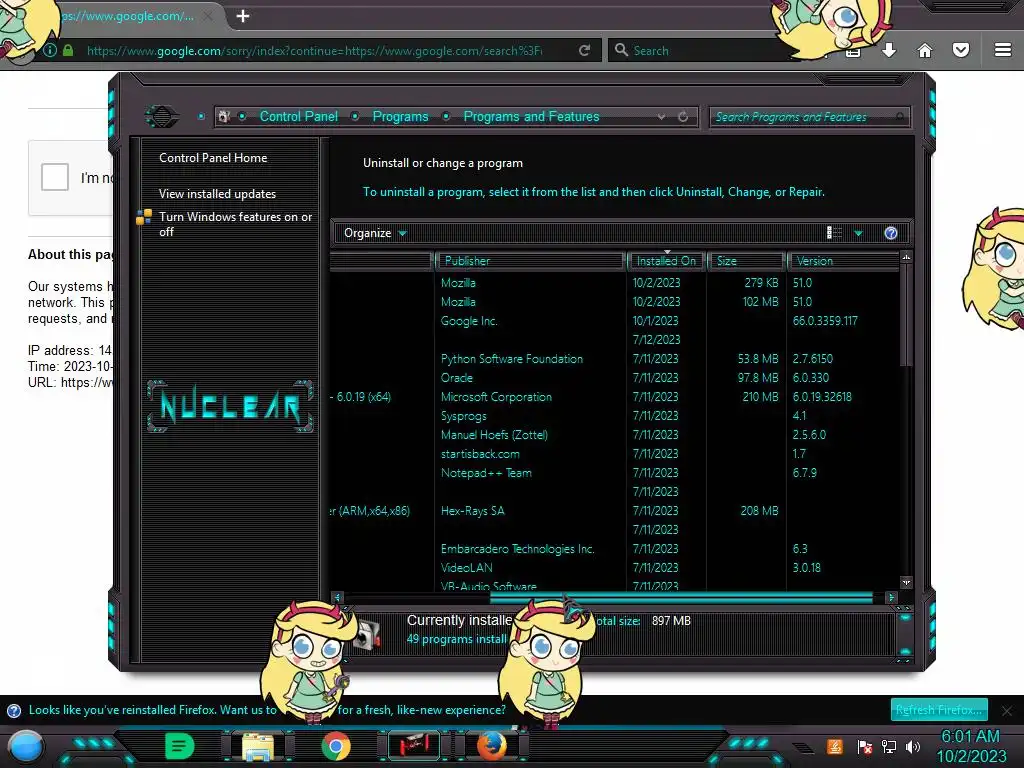Select the Embarcadero Technologies Inc. row
This screenshot has height=768, width=1024.
(x=614, y=549)
